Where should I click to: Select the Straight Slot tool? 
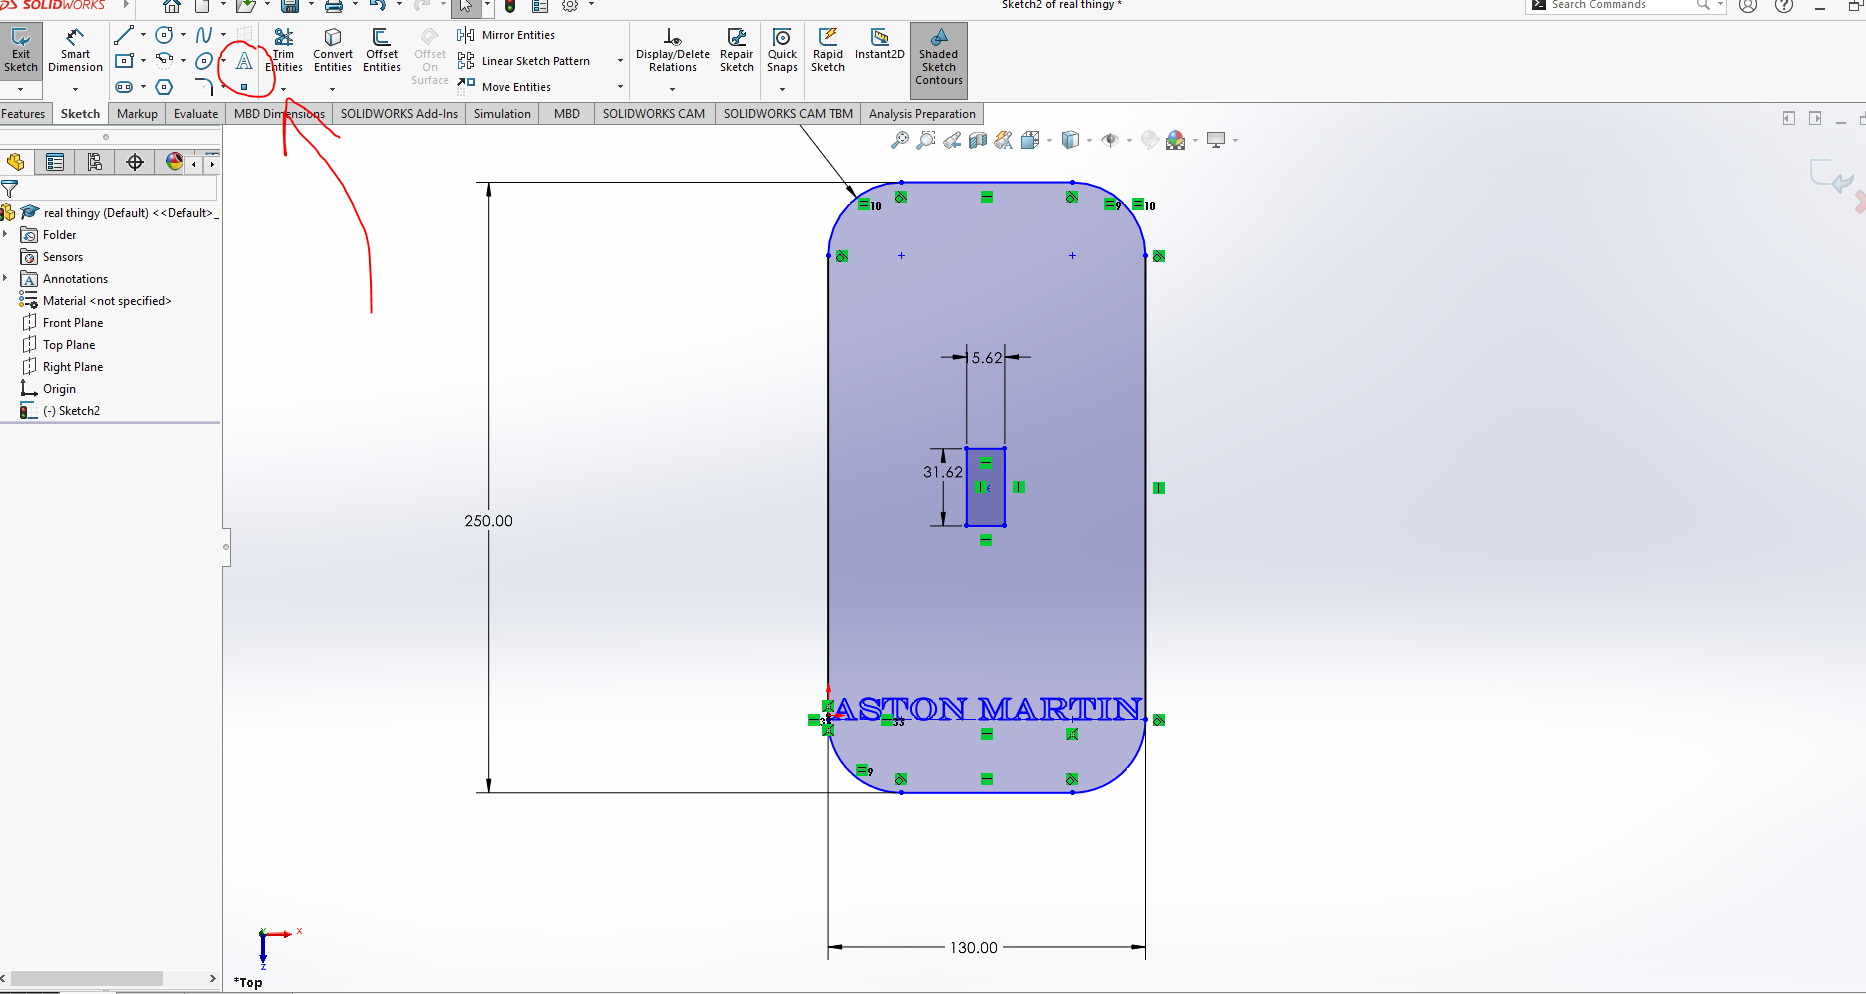[x=124, y=87]
